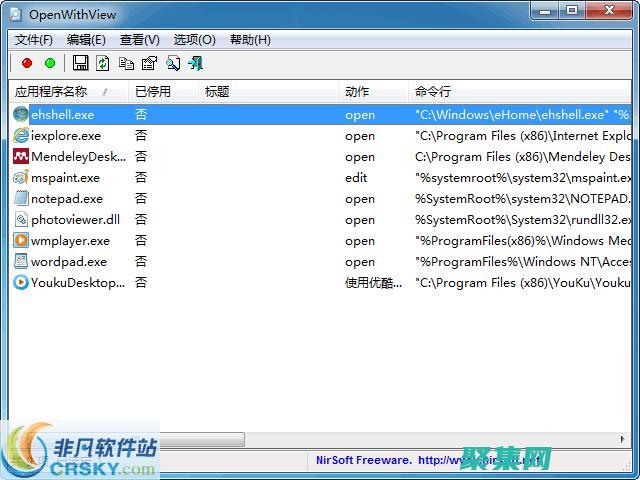640x480 pixels.
Task: Click the exit door toolbar icon
Action: click(195, 63)
